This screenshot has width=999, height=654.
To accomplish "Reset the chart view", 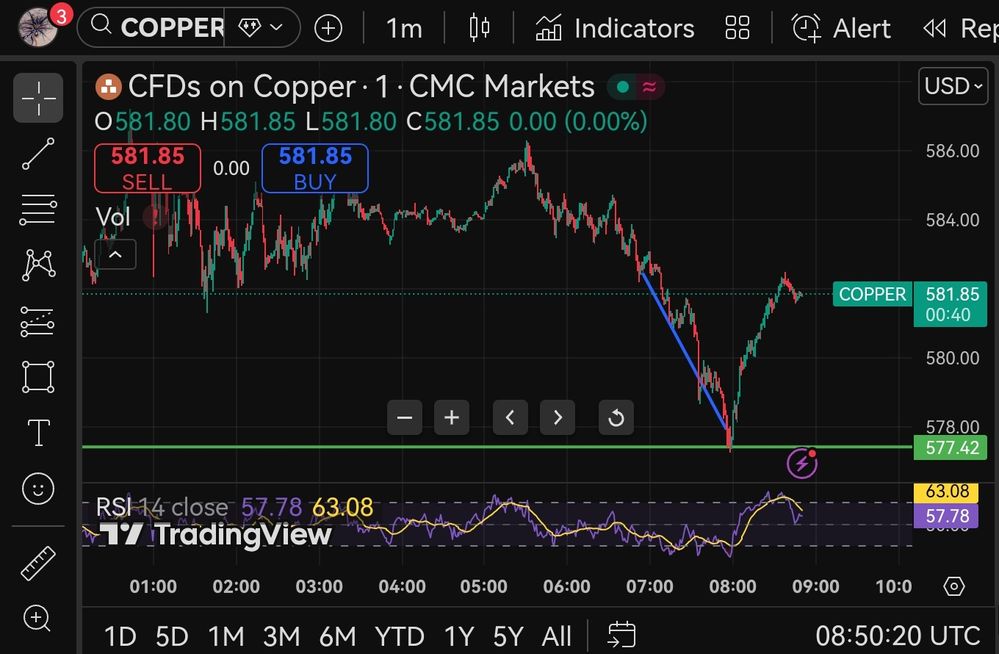I will [x=616, y=418].
